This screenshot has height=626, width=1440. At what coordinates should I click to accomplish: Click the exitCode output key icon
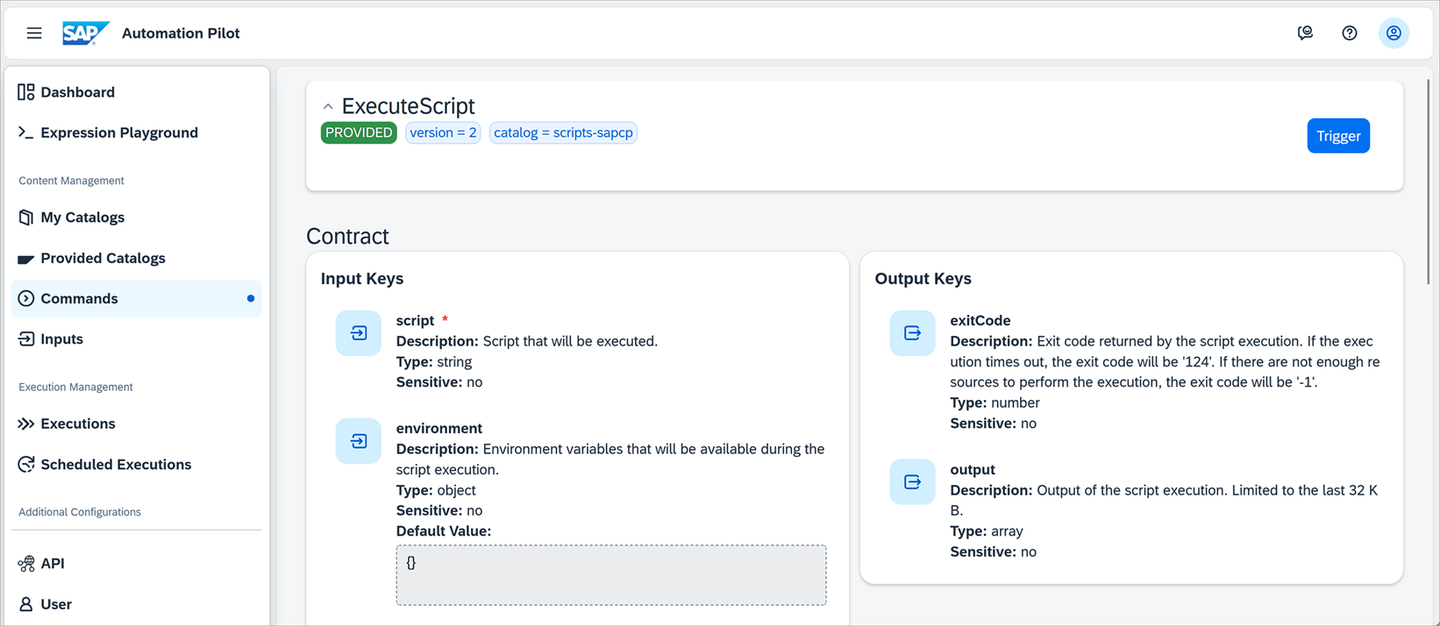click(x=912, y=333)
